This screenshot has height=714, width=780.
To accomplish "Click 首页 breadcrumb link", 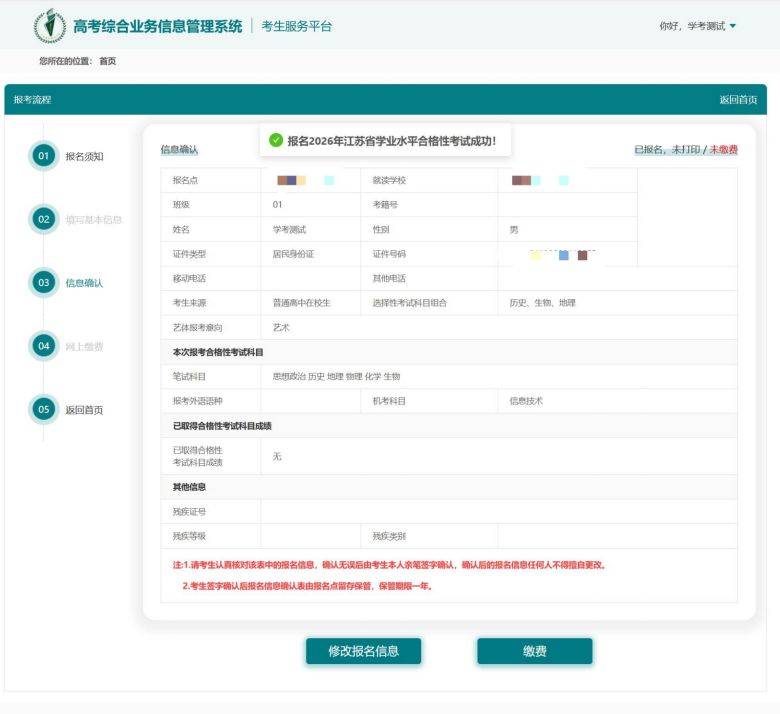I will [107, 62].
